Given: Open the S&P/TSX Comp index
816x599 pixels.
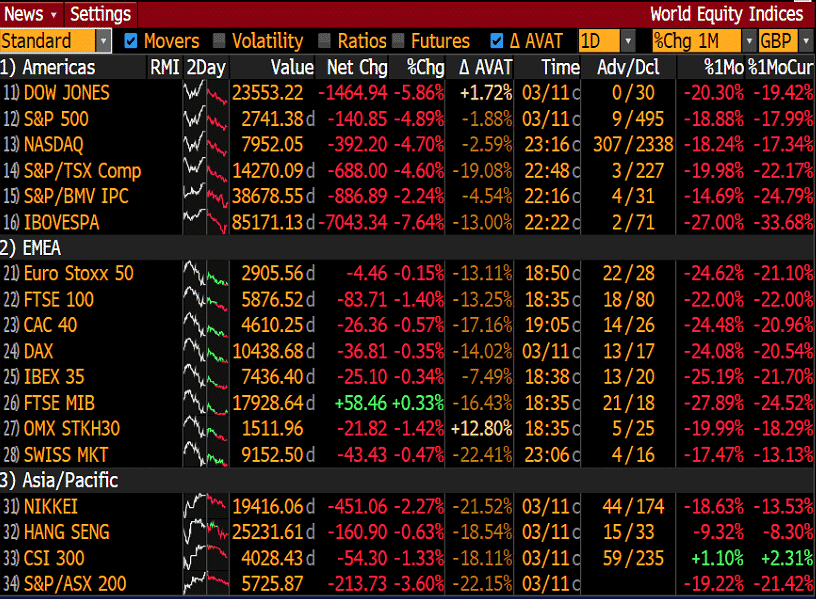Looking at the screenshot, I should point(82,171).
